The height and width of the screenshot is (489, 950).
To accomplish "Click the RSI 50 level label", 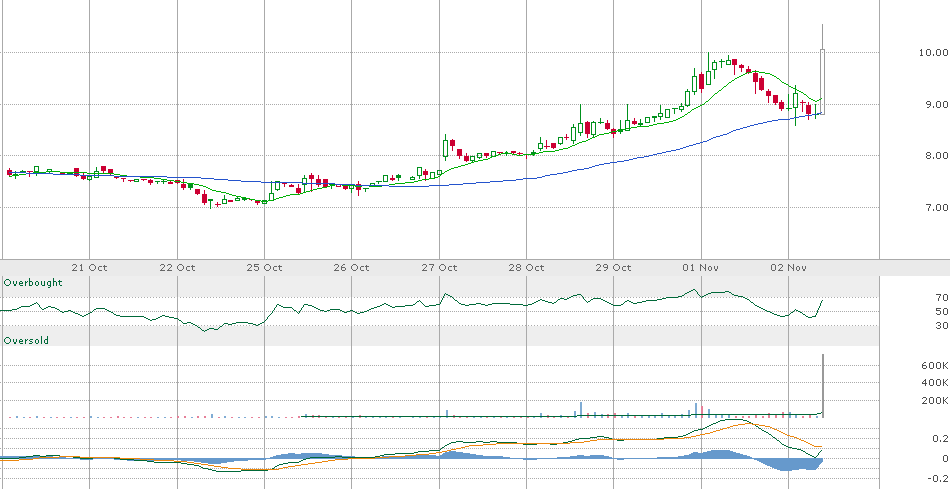I will pos(942,311).
